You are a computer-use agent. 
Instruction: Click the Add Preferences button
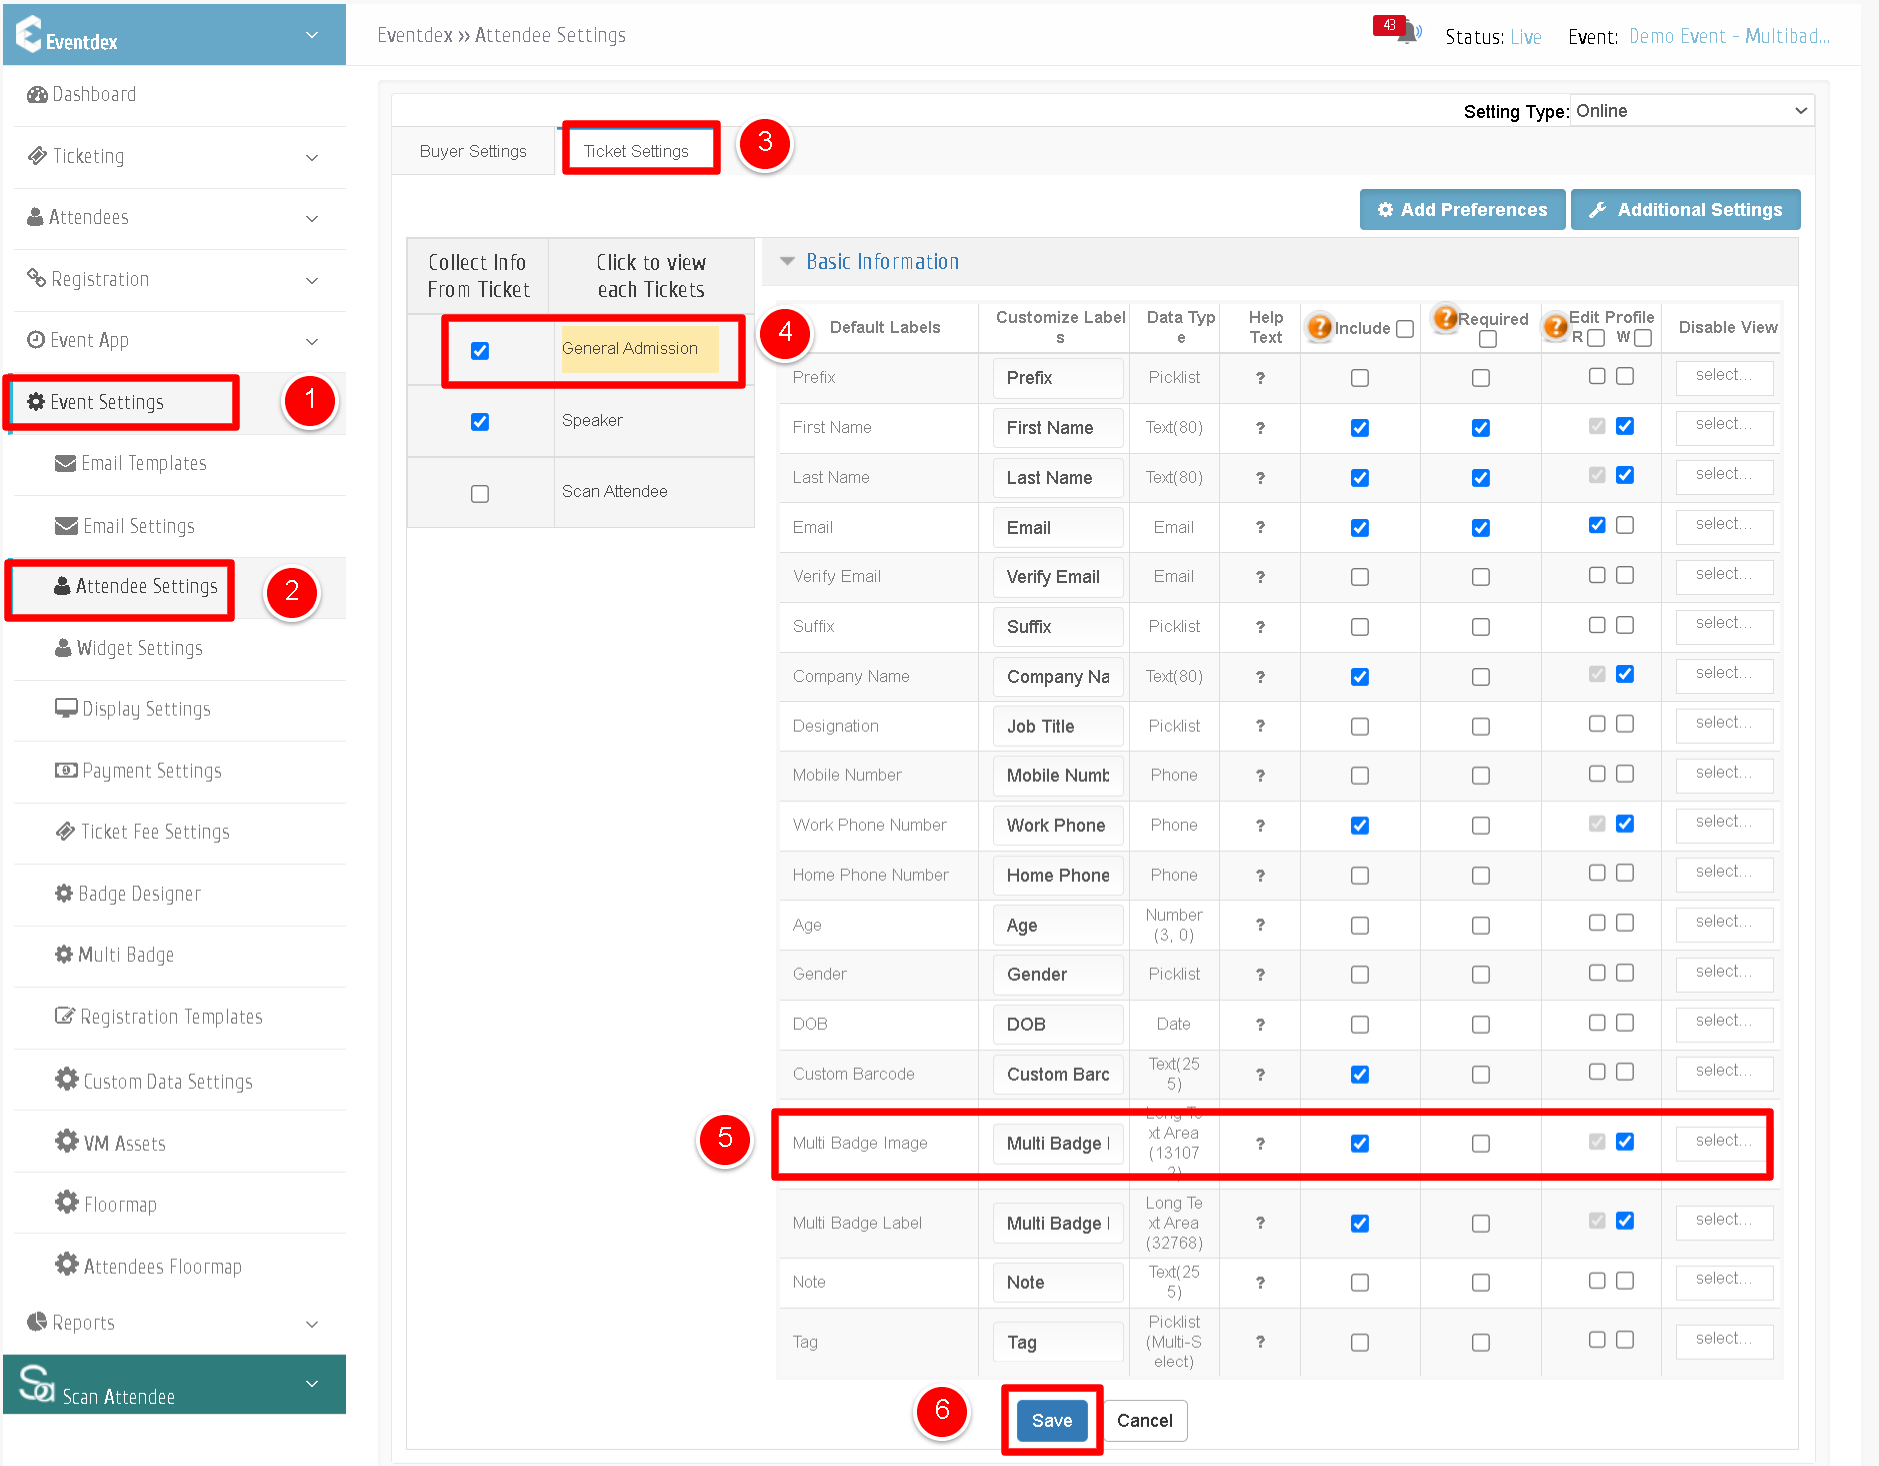pos(1462,210)
